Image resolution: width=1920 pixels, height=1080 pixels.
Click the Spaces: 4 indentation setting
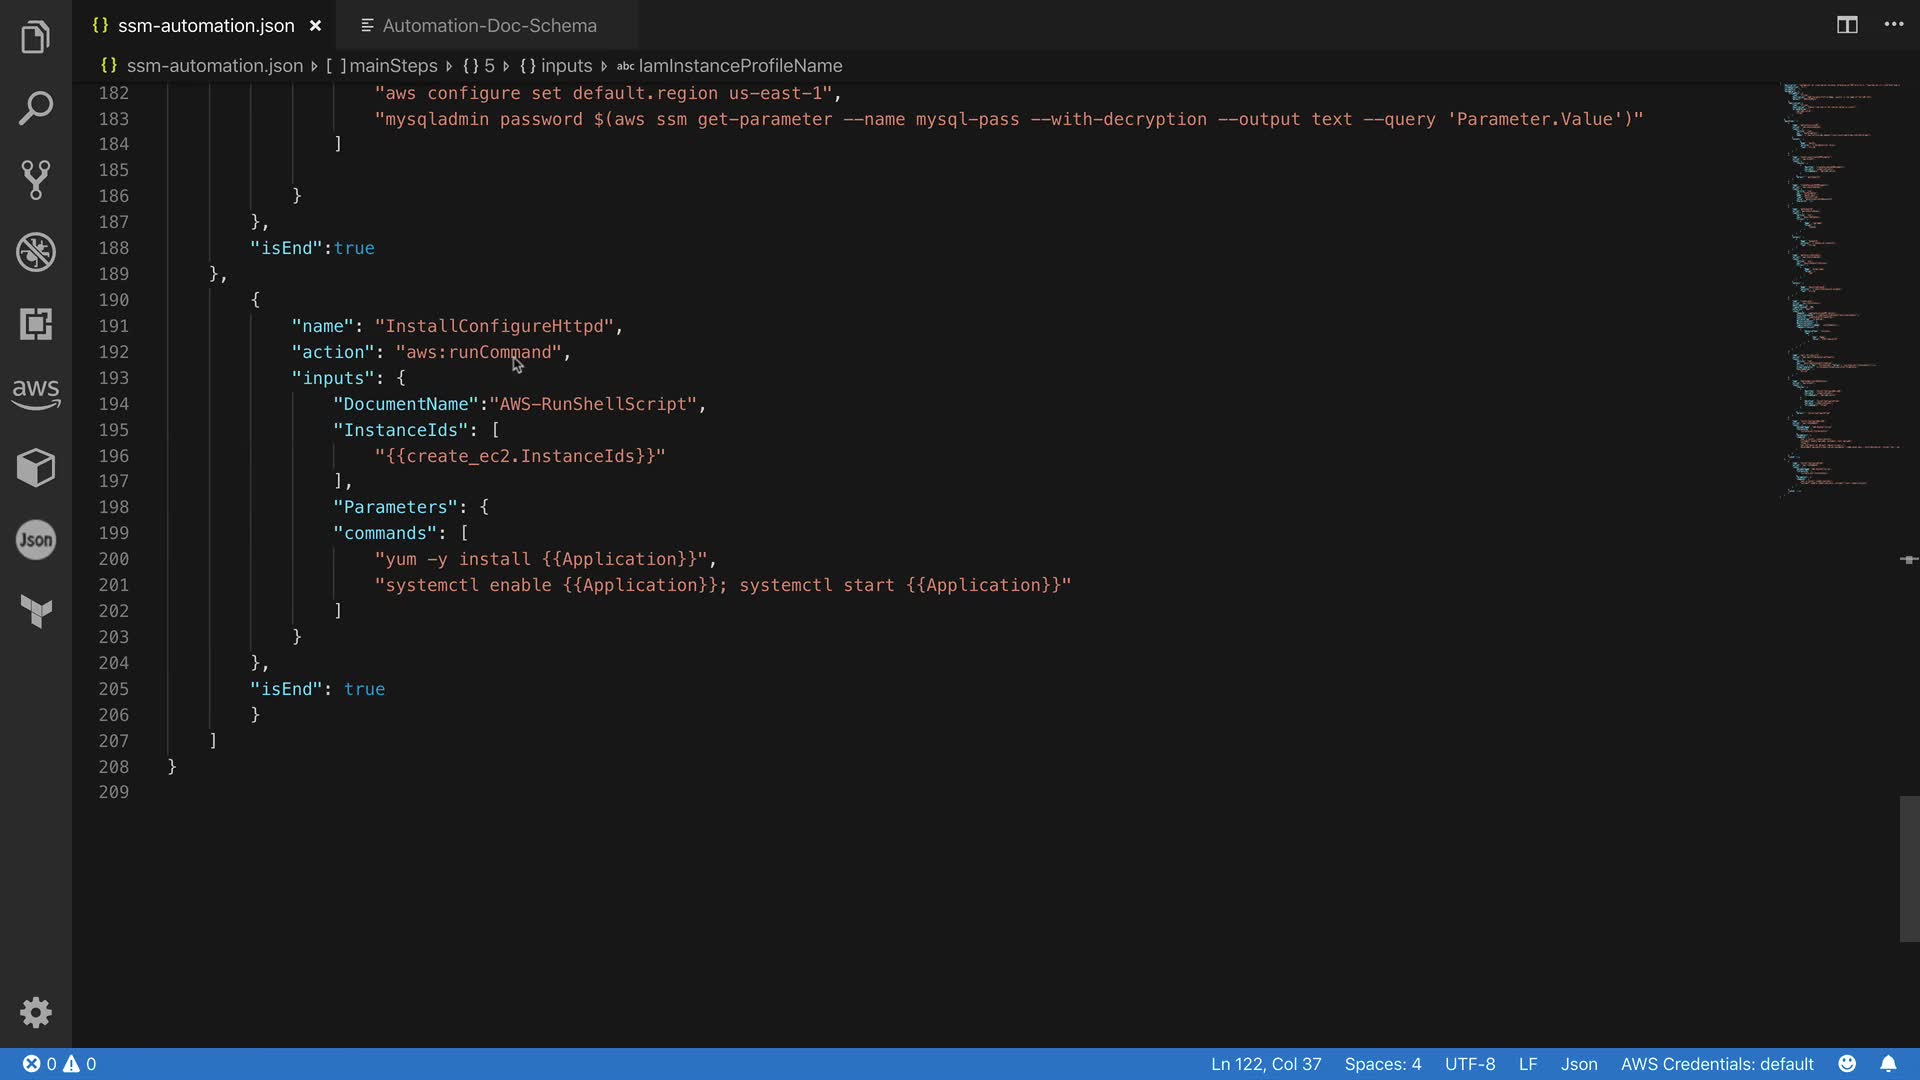pyautogui.click(x=1382, y=1064)
